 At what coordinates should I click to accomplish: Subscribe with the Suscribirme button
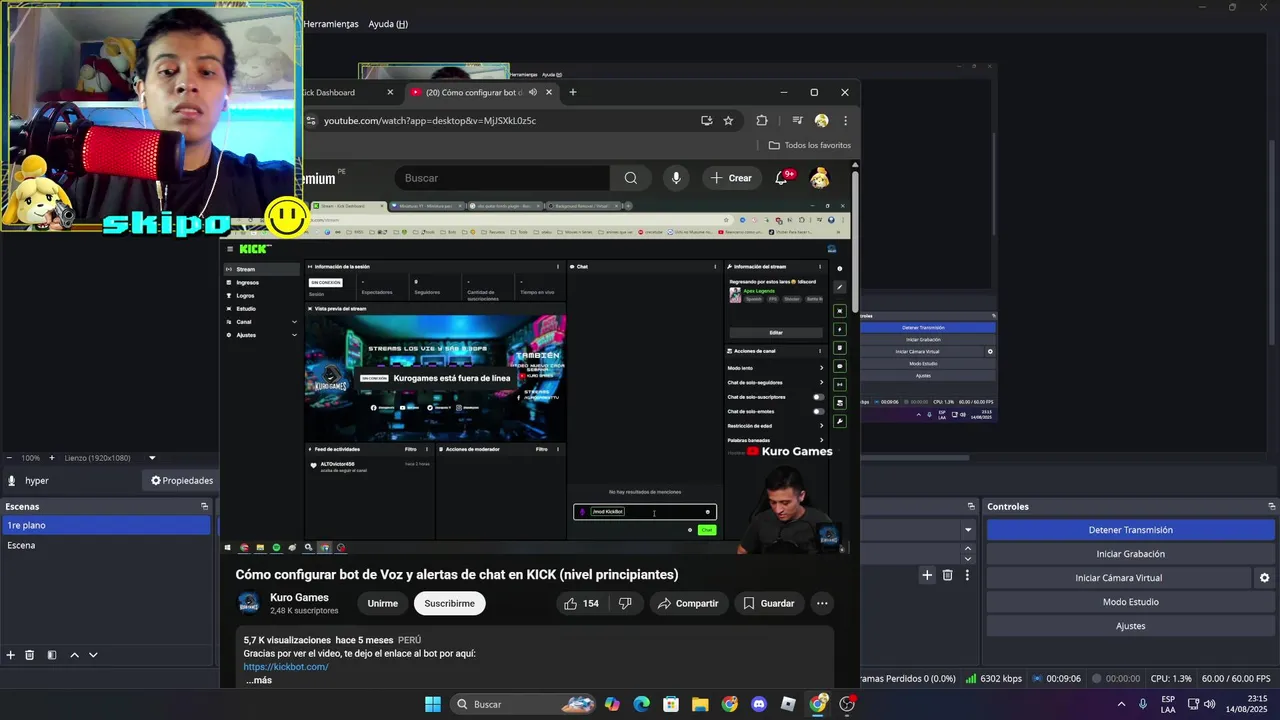click(450, 603)
